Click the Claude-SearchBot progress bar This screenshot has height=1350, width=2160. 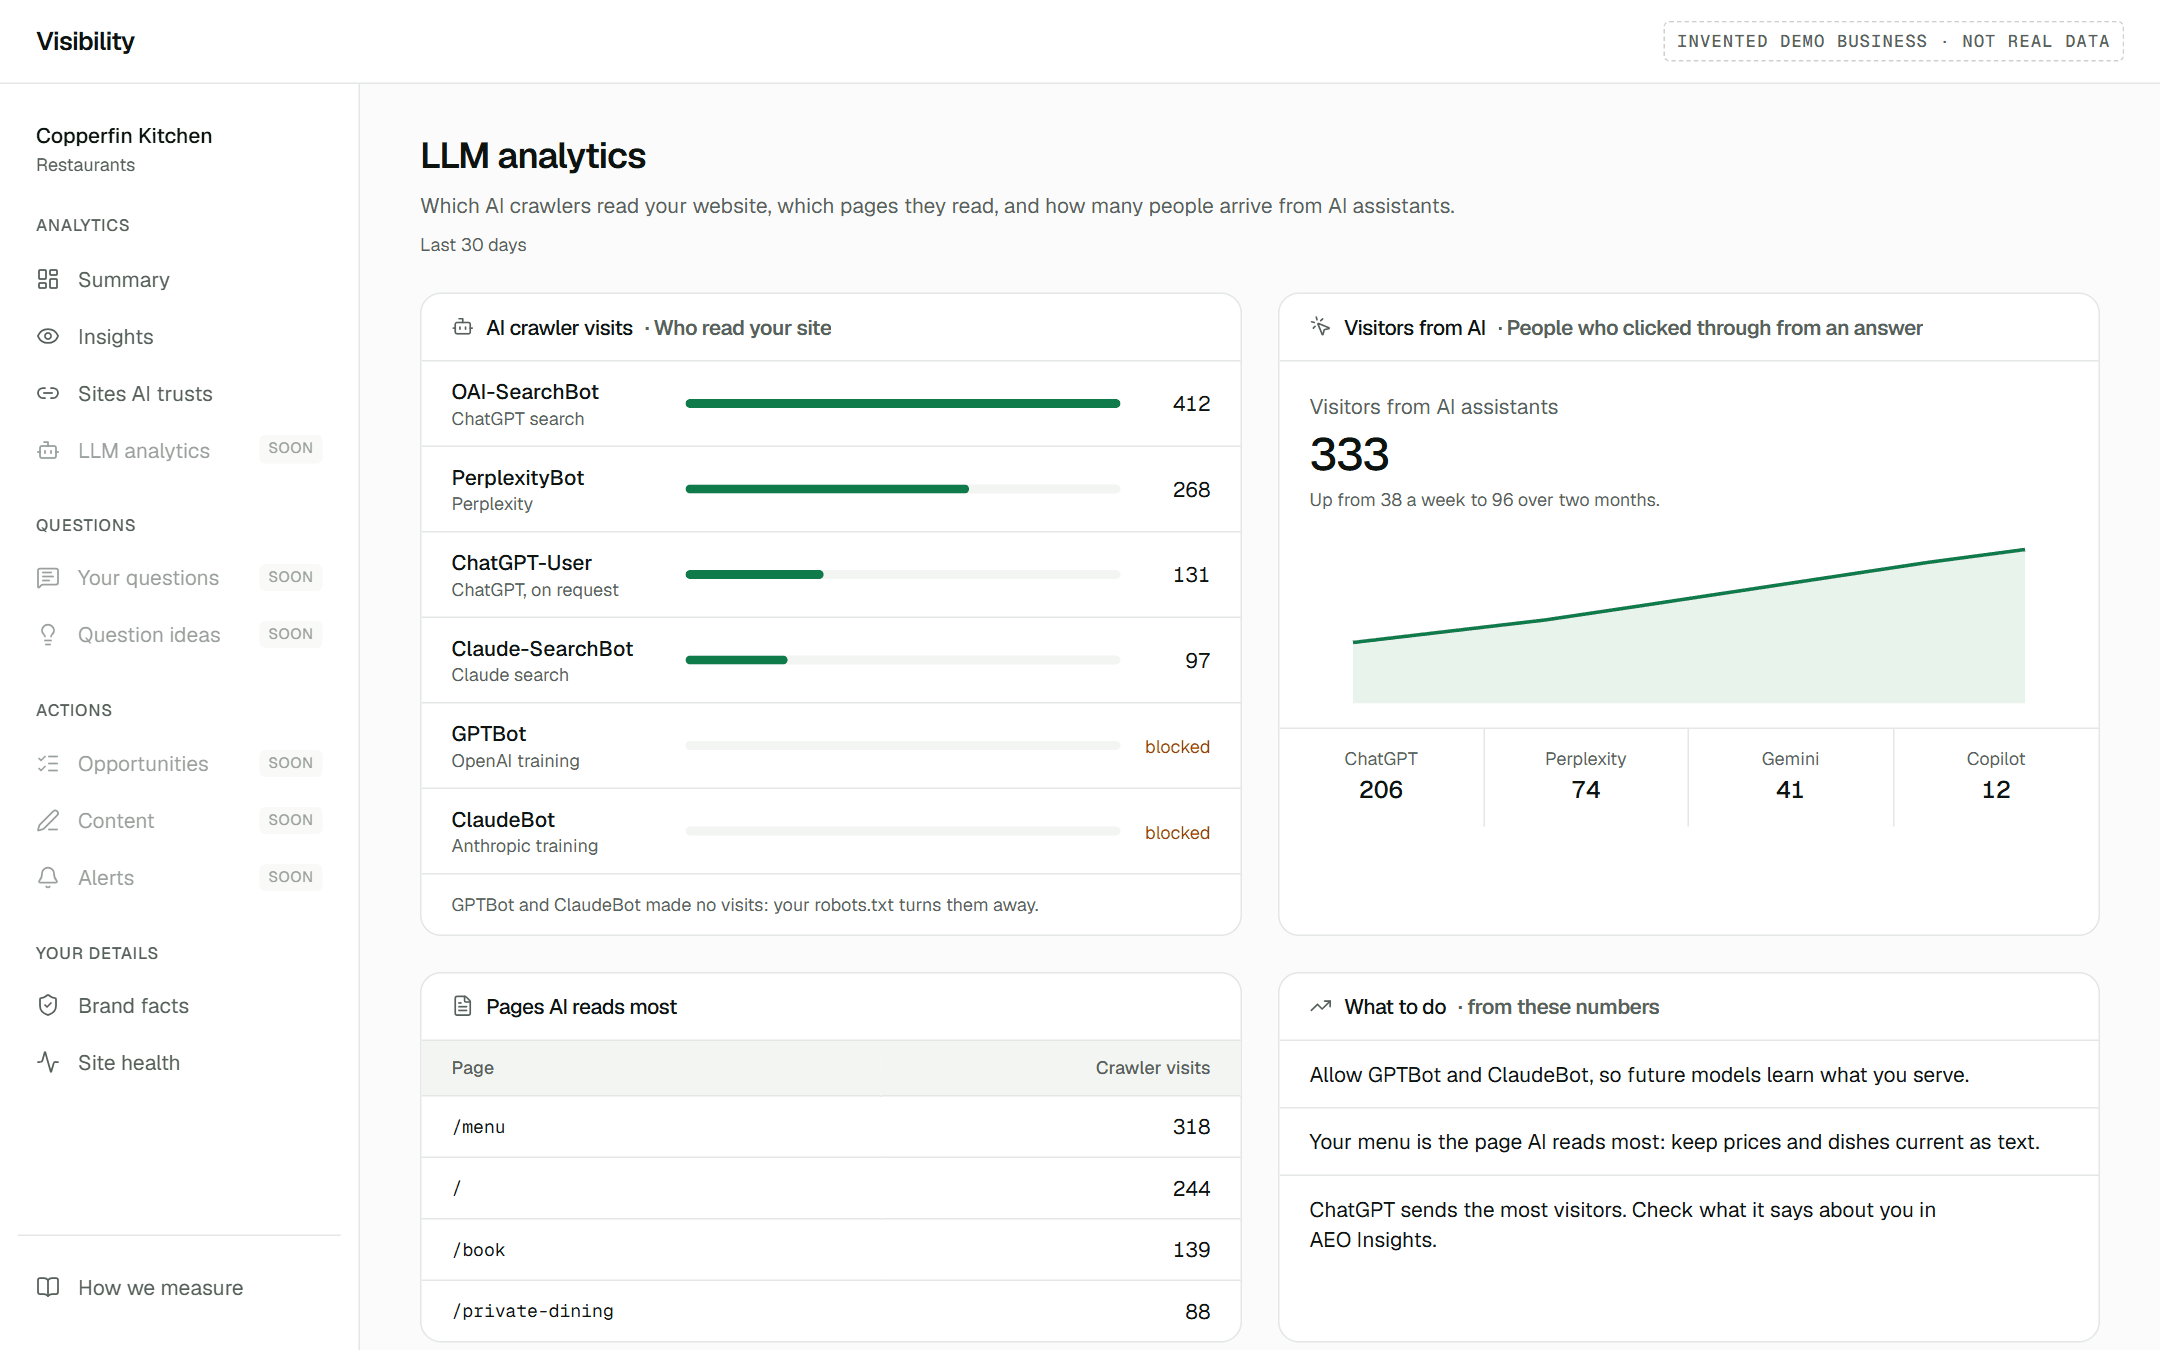(902, 660)
